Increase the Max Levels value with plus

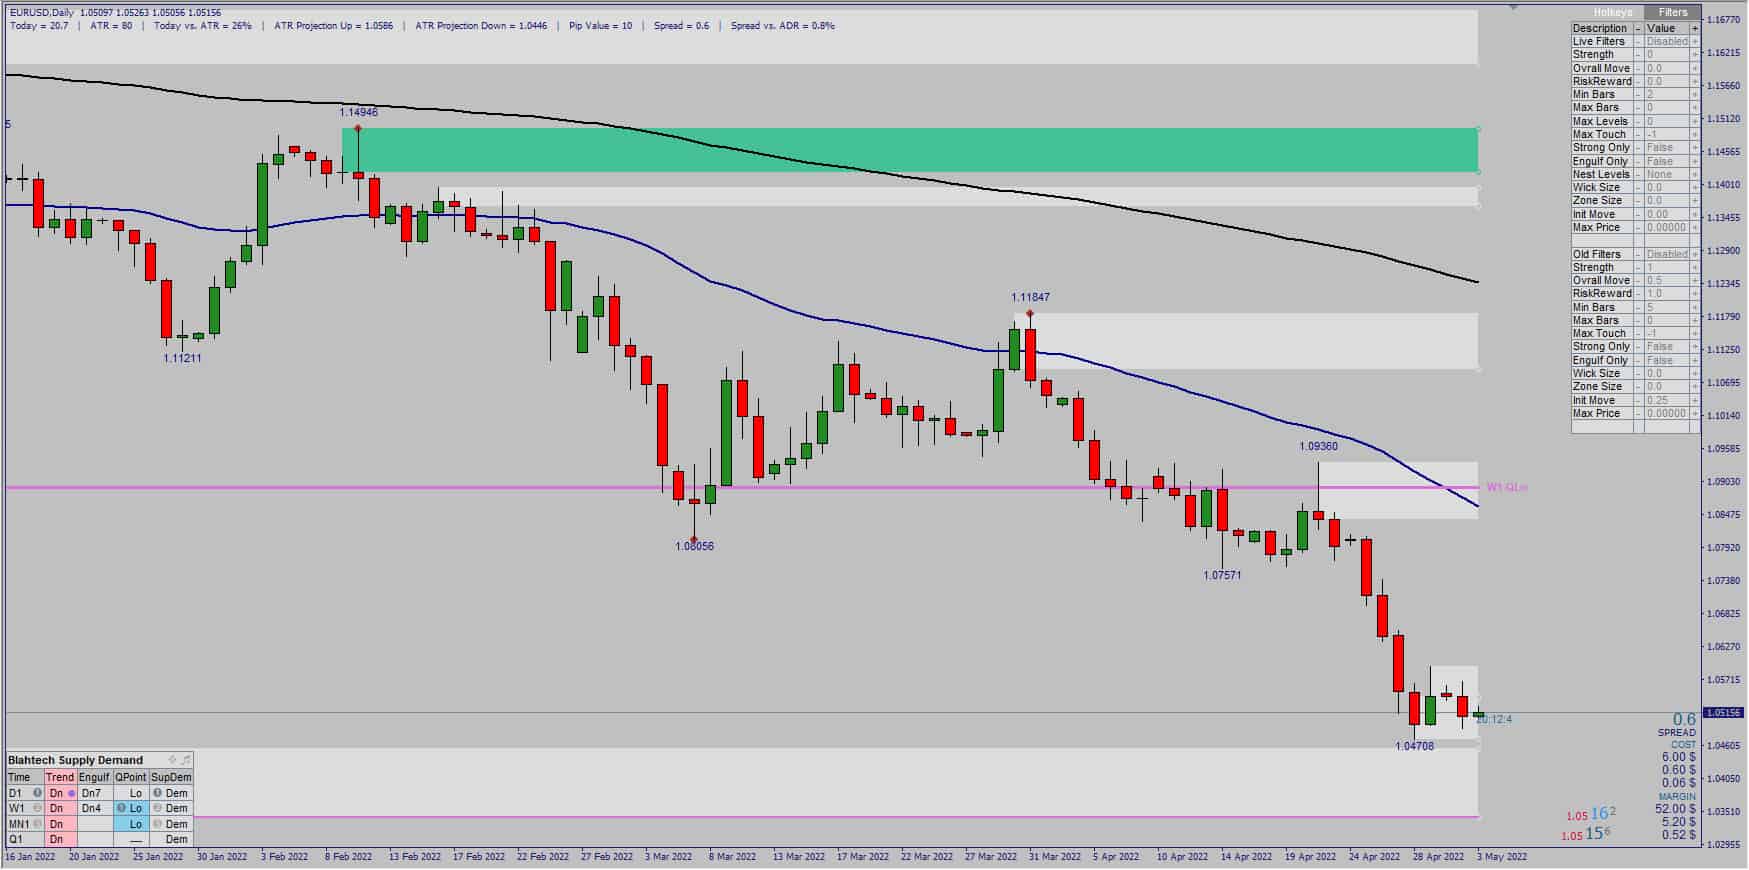click(1695, 121)
